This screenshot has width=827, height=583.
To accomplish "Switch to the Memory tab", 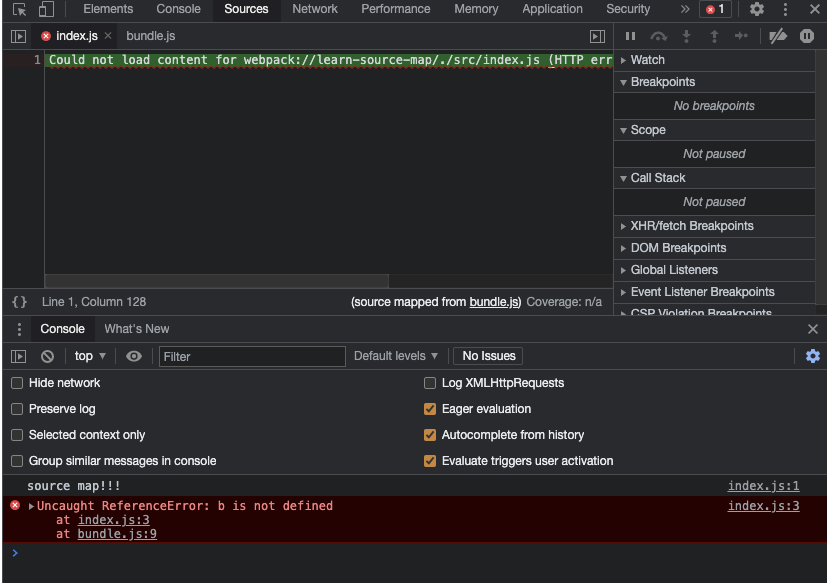I will click(476, 9).
